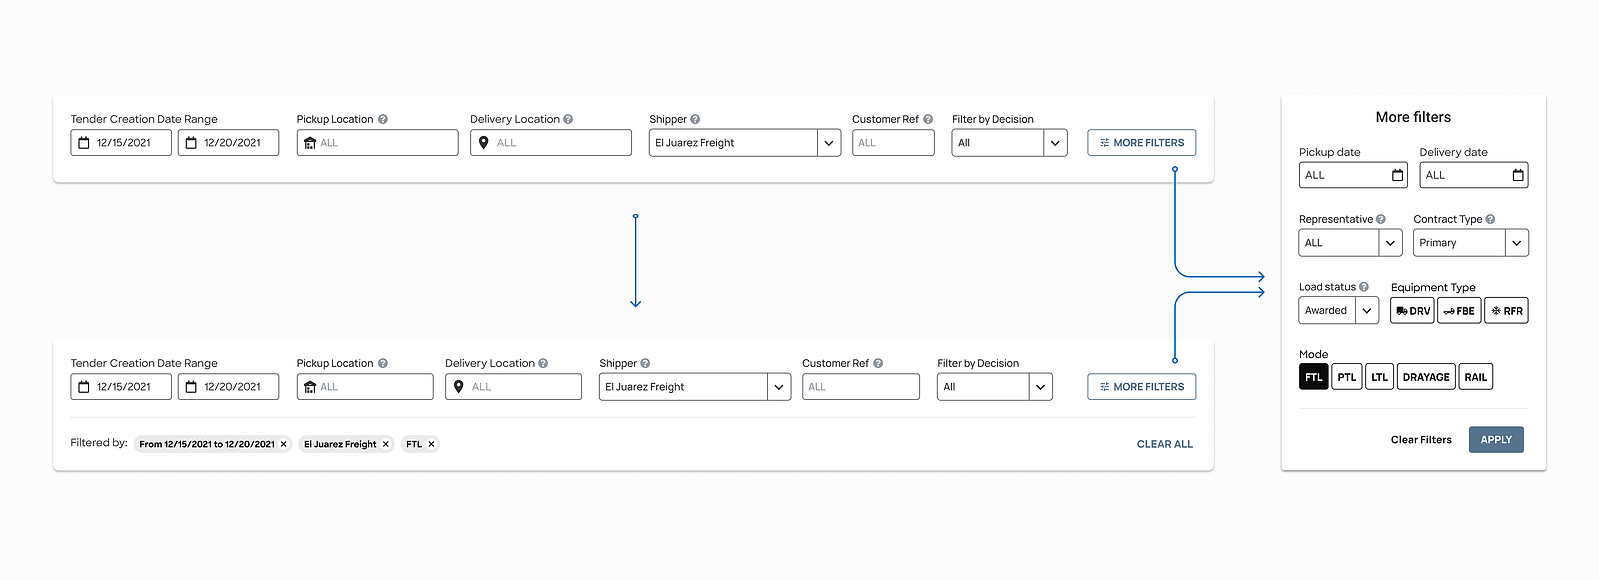
Task: Open Delivery date calendar icon in More filters
Action: (1518, 175)
